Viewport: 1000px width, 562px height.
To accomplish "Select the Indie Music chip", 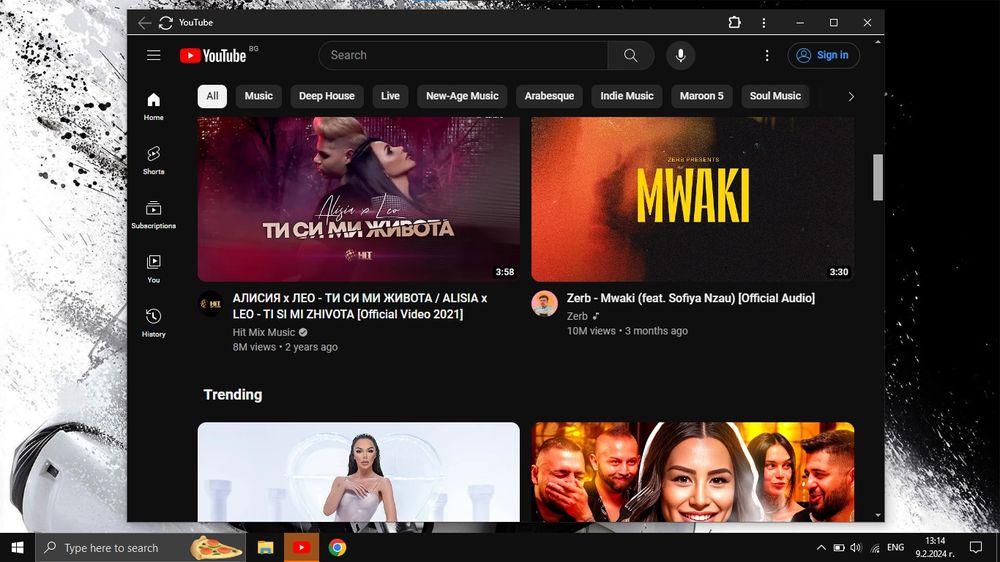I will (627, 96).
